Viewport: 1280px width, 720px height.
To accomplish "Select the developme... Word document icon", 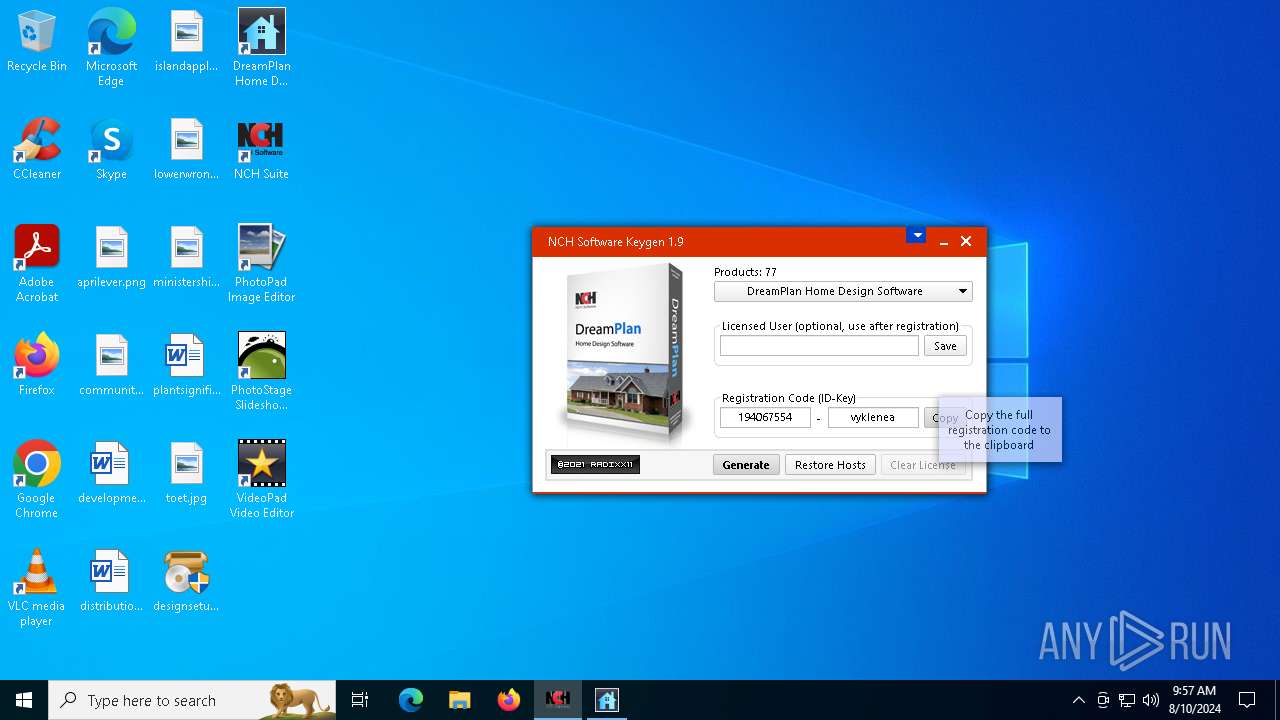I will pos(111,473).
